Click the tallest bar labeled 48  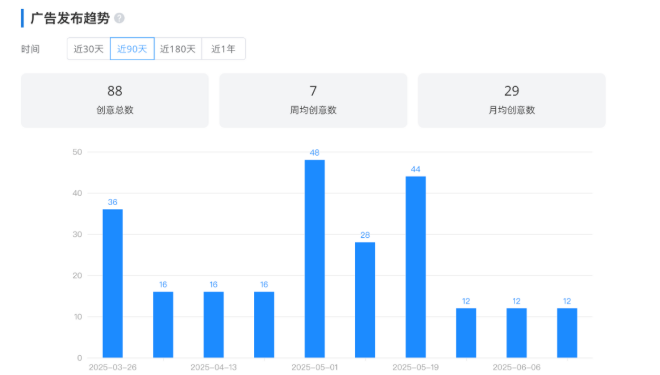(315, 259)
